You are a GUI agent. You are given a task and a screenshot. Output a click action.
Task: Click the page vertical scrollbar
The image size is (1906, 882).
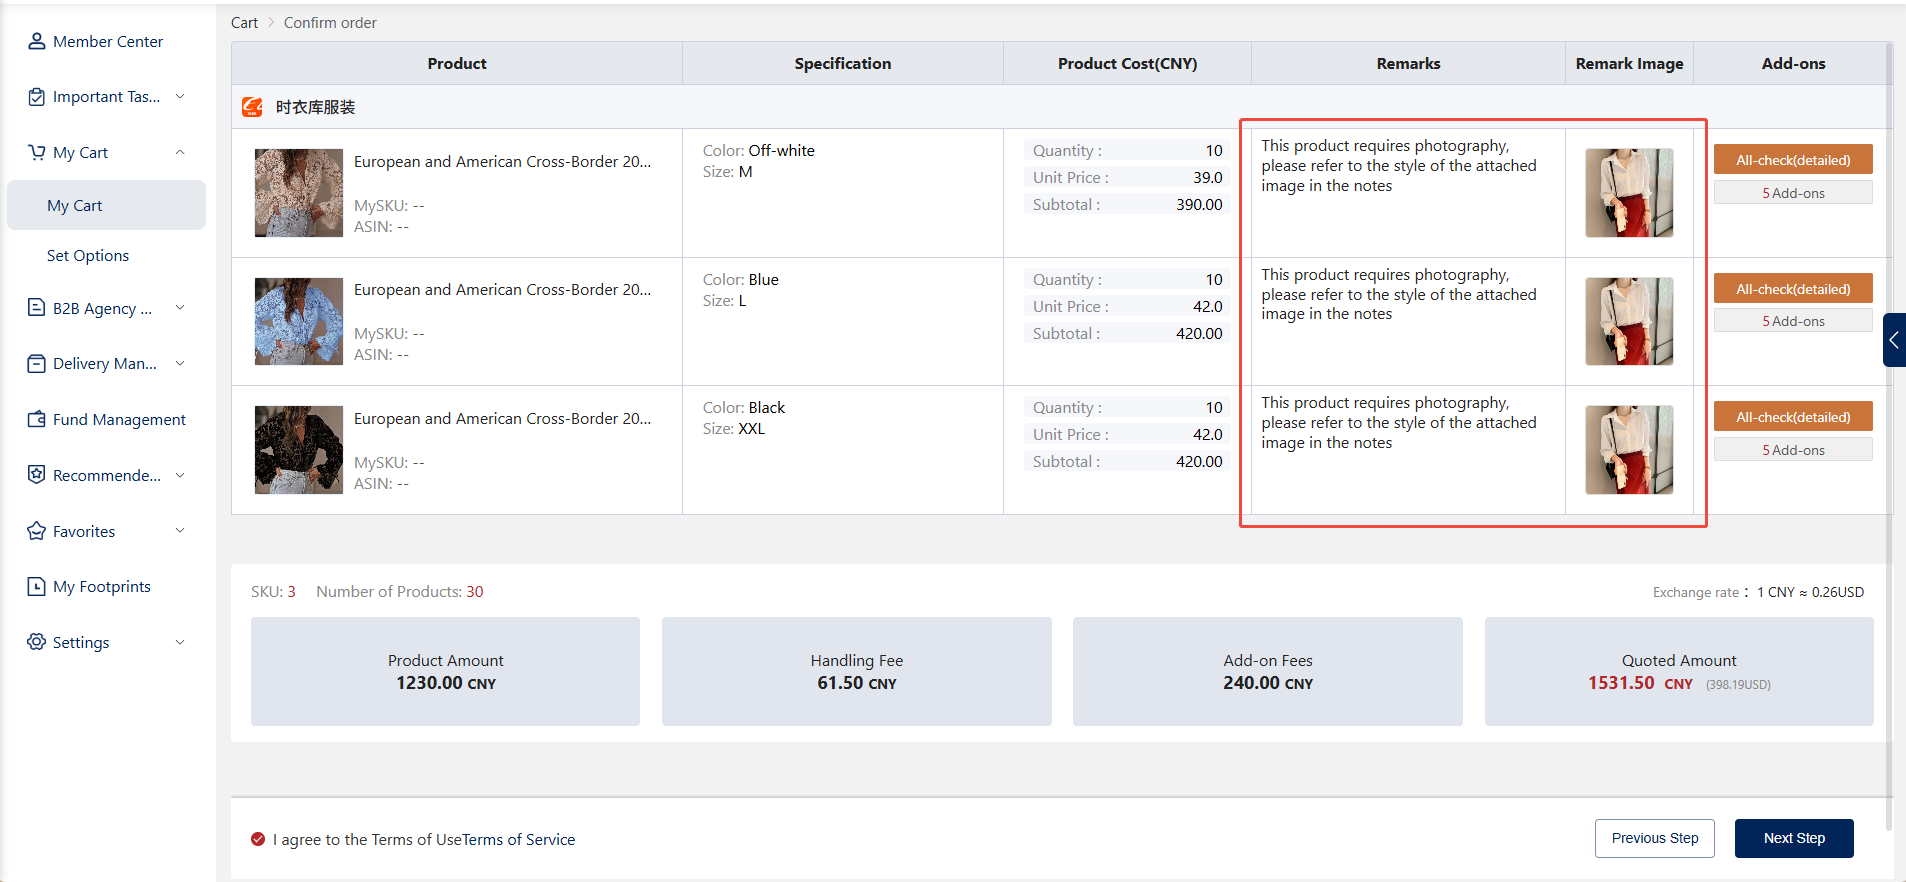(1889, 436)
